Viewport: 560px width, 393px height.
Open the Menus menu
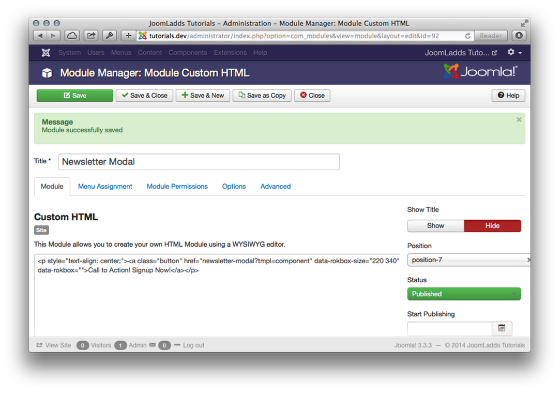click(x=121, y=53)
